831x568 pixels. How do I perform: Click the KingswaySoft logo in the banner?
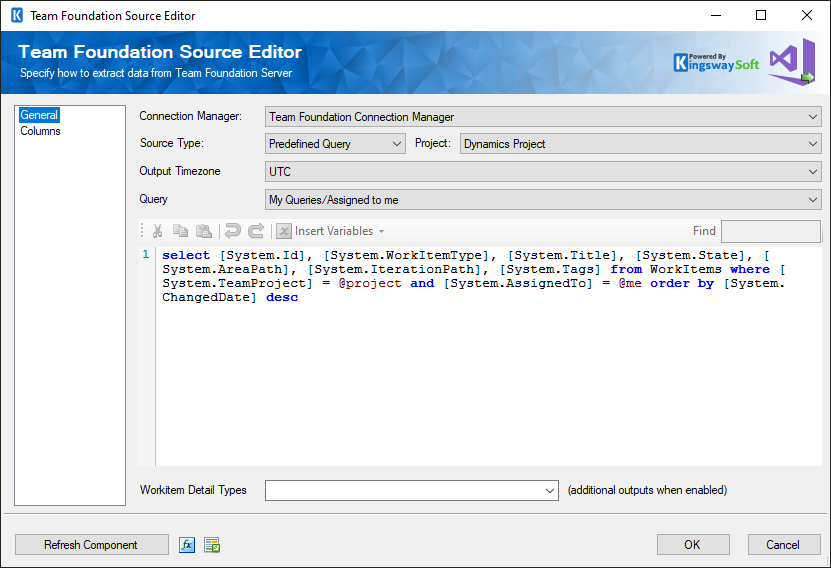click(x=716, y=63)
